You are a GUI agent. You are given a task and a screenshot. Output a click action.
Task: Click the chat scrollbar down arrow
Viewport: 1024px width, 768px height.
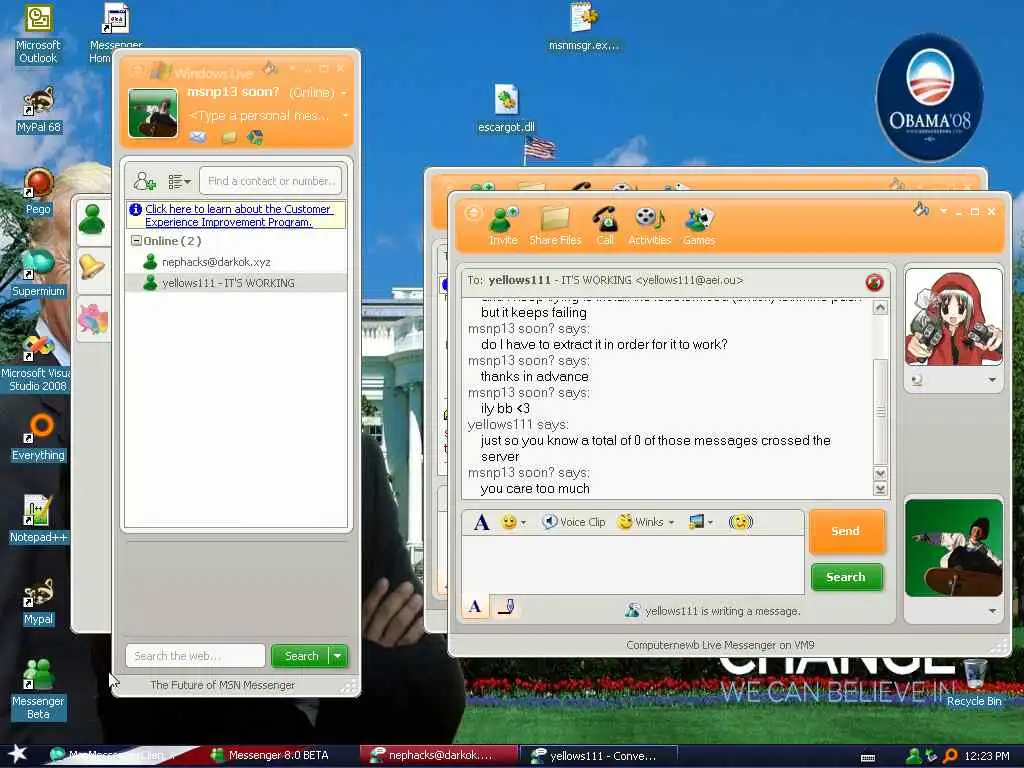click(x=880, y=473)
